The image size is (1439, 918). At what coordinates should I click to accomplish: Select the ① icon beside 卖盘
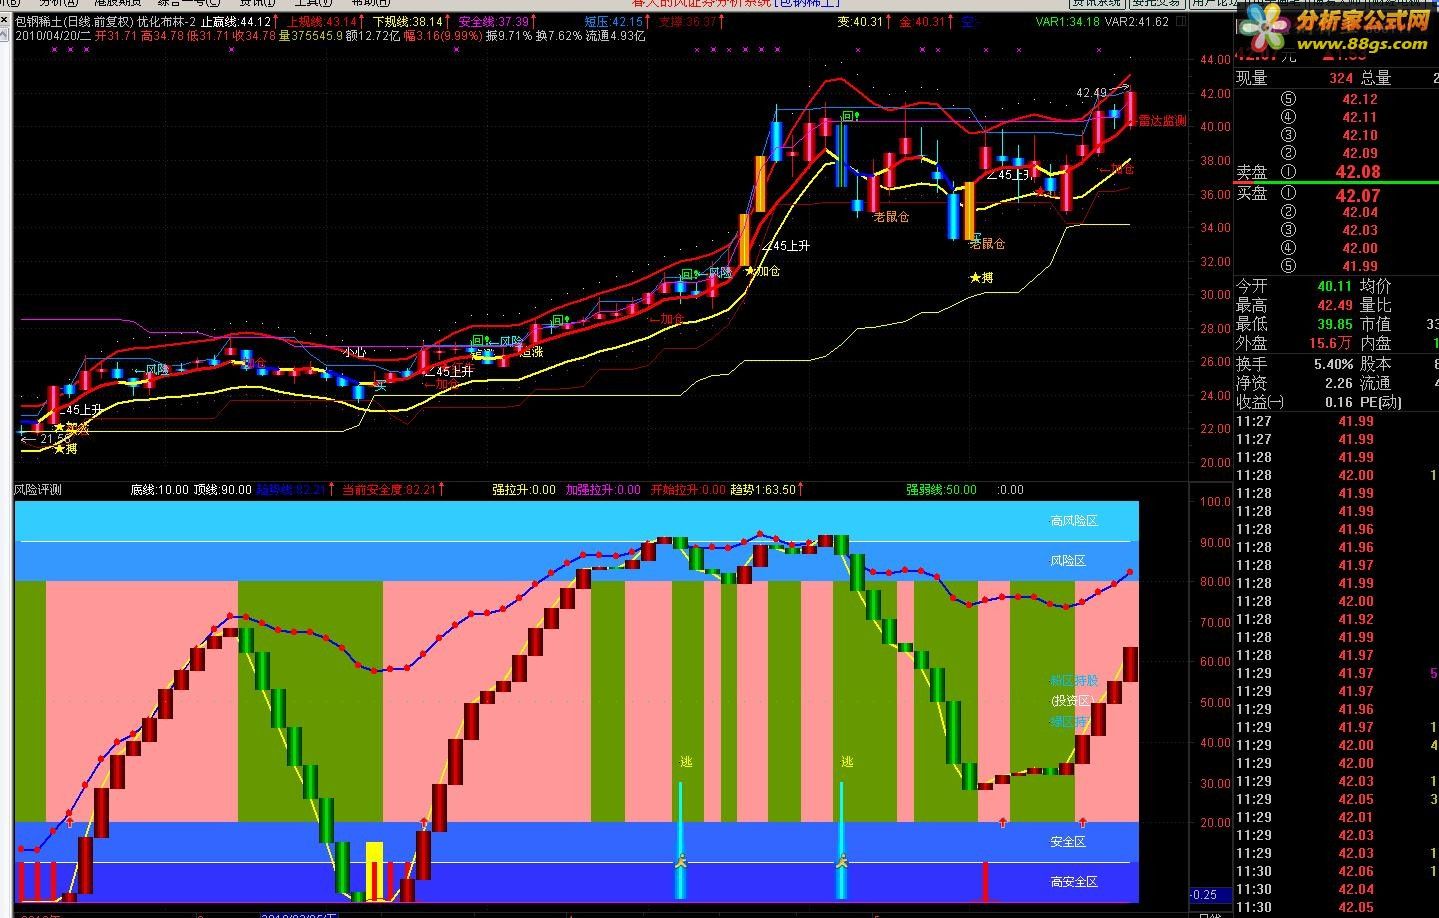pyautogui.click(x=1288, y=172)
